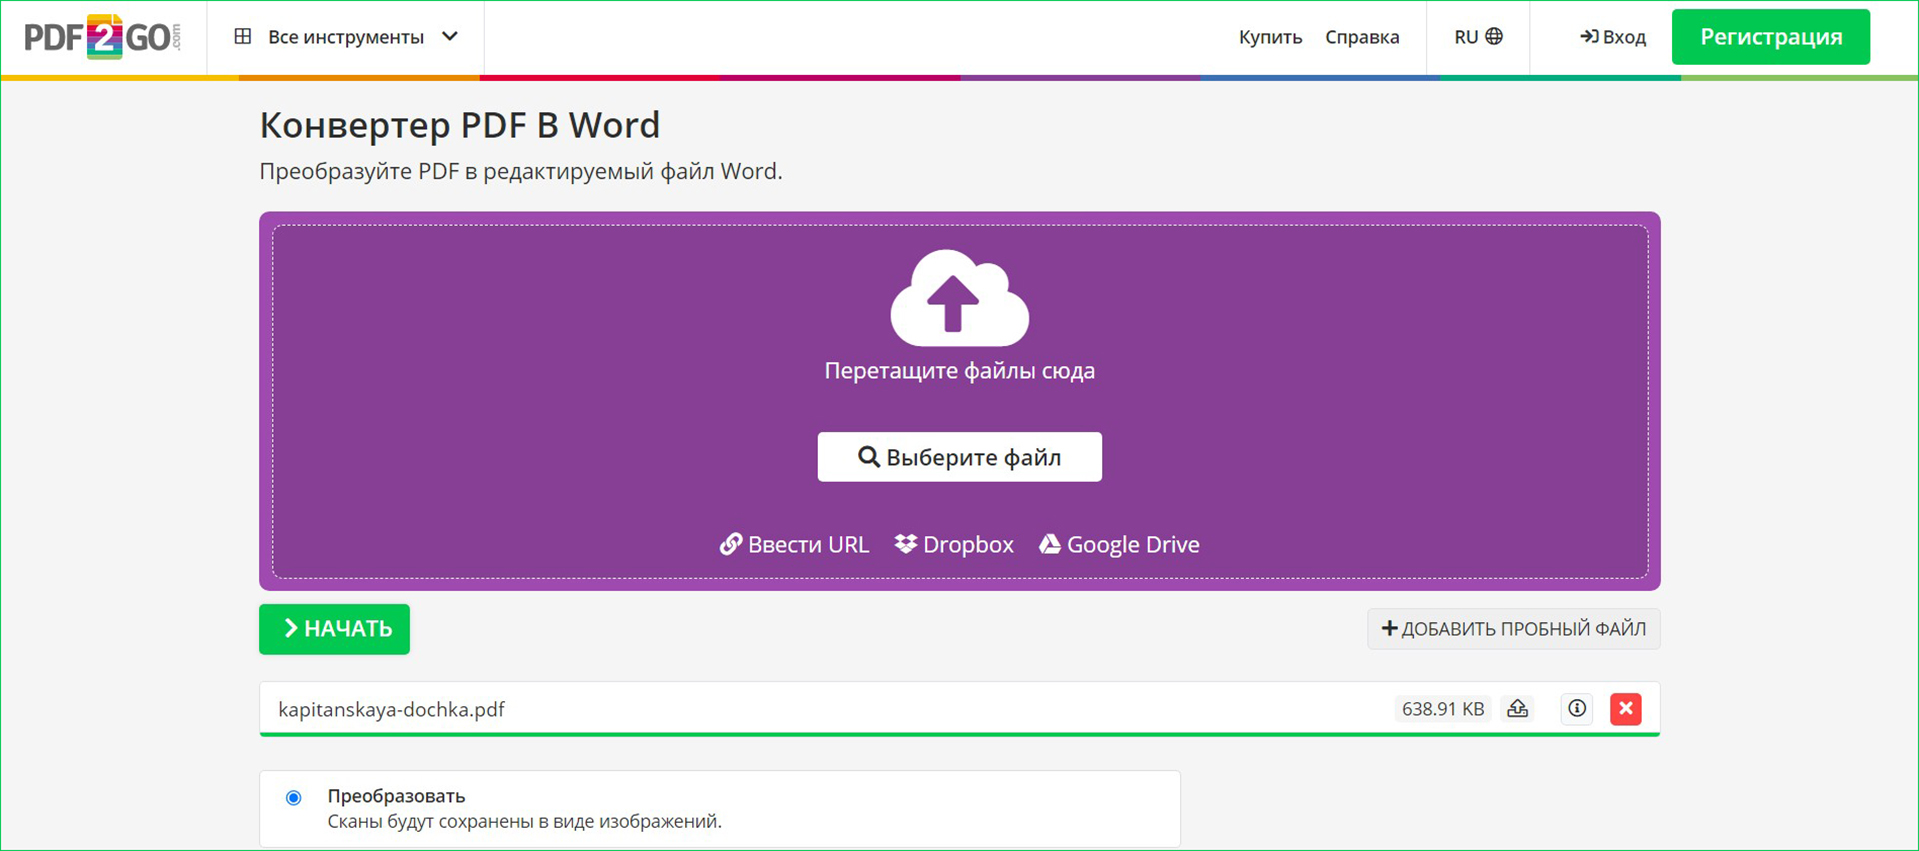Open the RU language selector
Viewport: 1919px width, 851px height.
click(1478, 37)
